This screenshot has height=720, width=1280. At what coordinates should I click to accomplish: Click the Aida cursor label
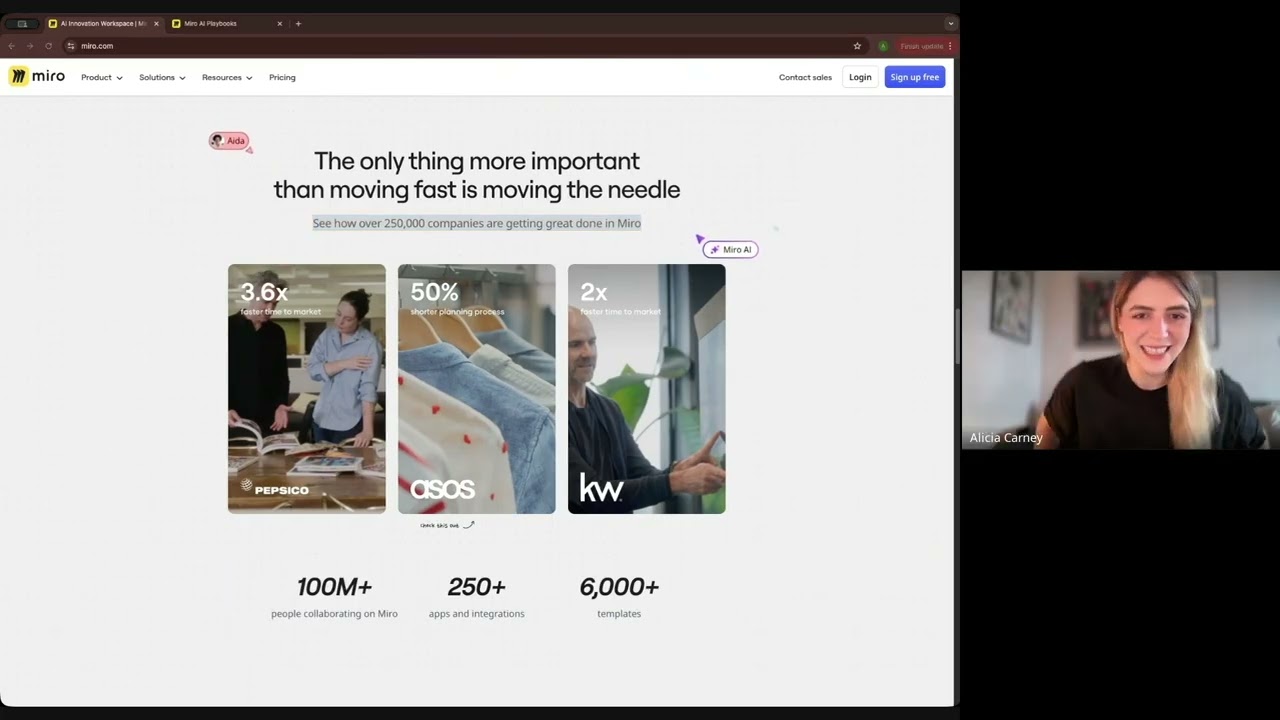pos(229,141)
